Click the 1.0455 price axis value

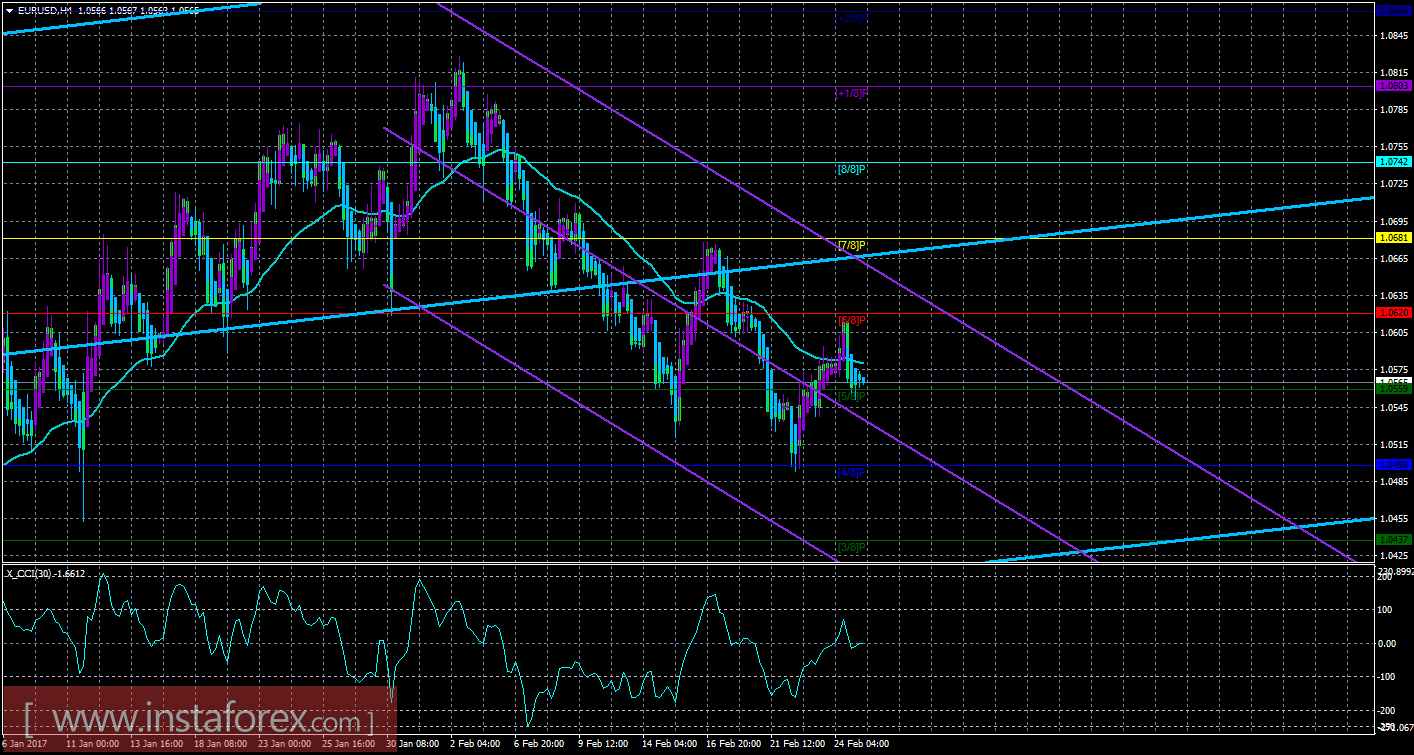1394,519
